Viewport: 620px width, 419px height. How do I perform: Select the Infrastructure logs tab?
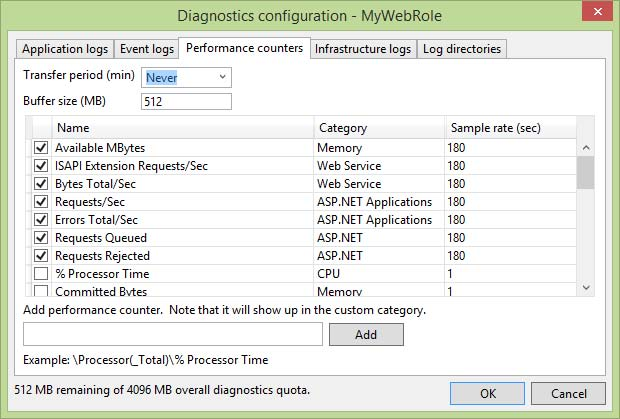click(363, 49)
